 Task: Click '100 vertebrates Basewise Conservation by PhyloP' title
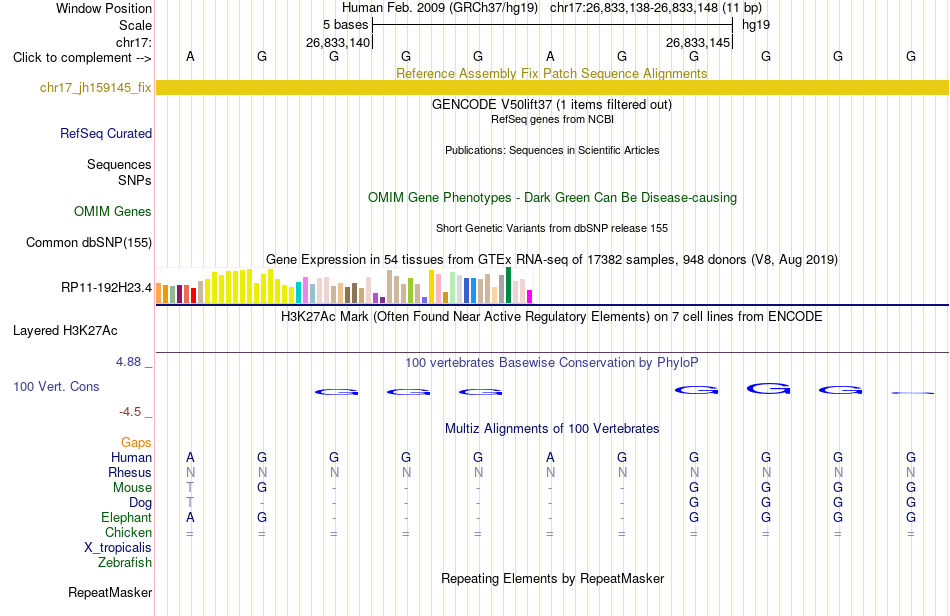(552, 363)
